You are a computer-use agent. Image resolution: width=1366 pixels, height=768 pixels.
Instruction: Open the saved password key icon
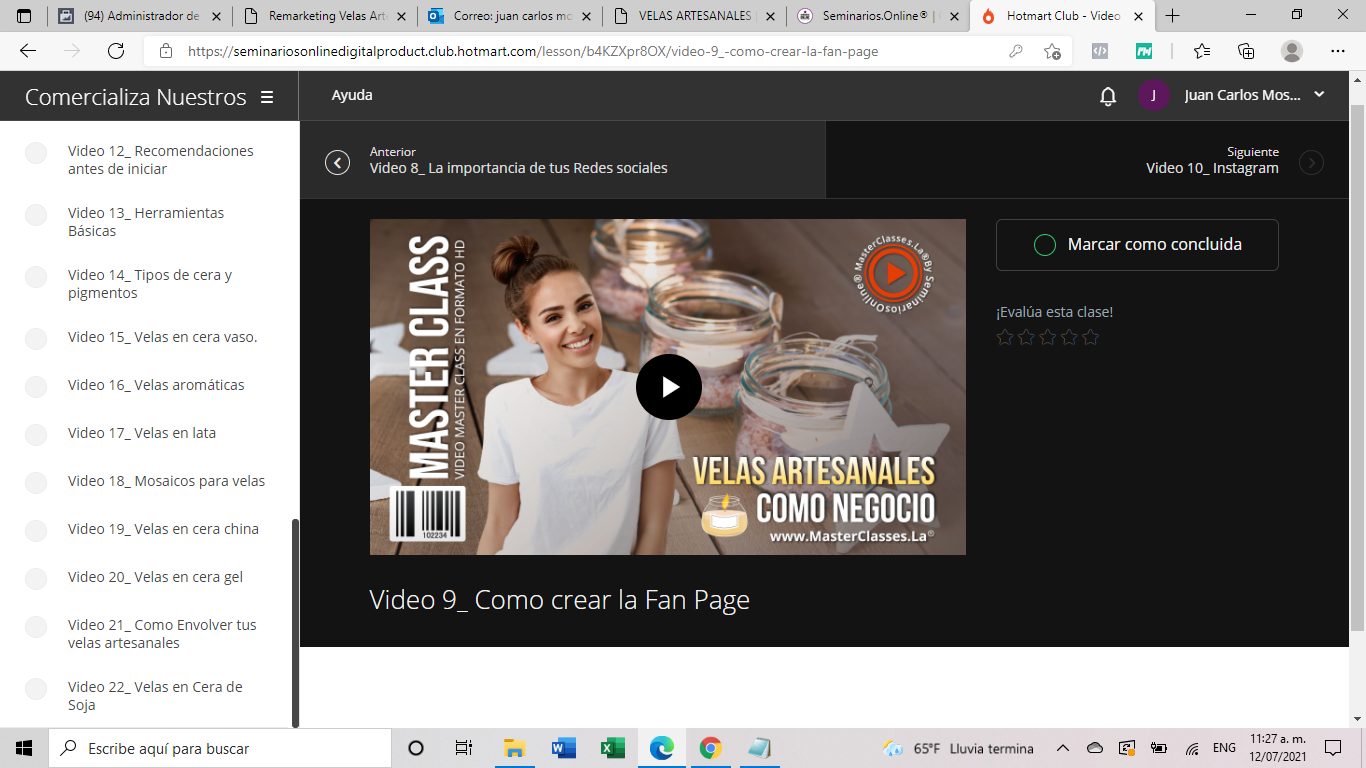[x=1016, y=51]
